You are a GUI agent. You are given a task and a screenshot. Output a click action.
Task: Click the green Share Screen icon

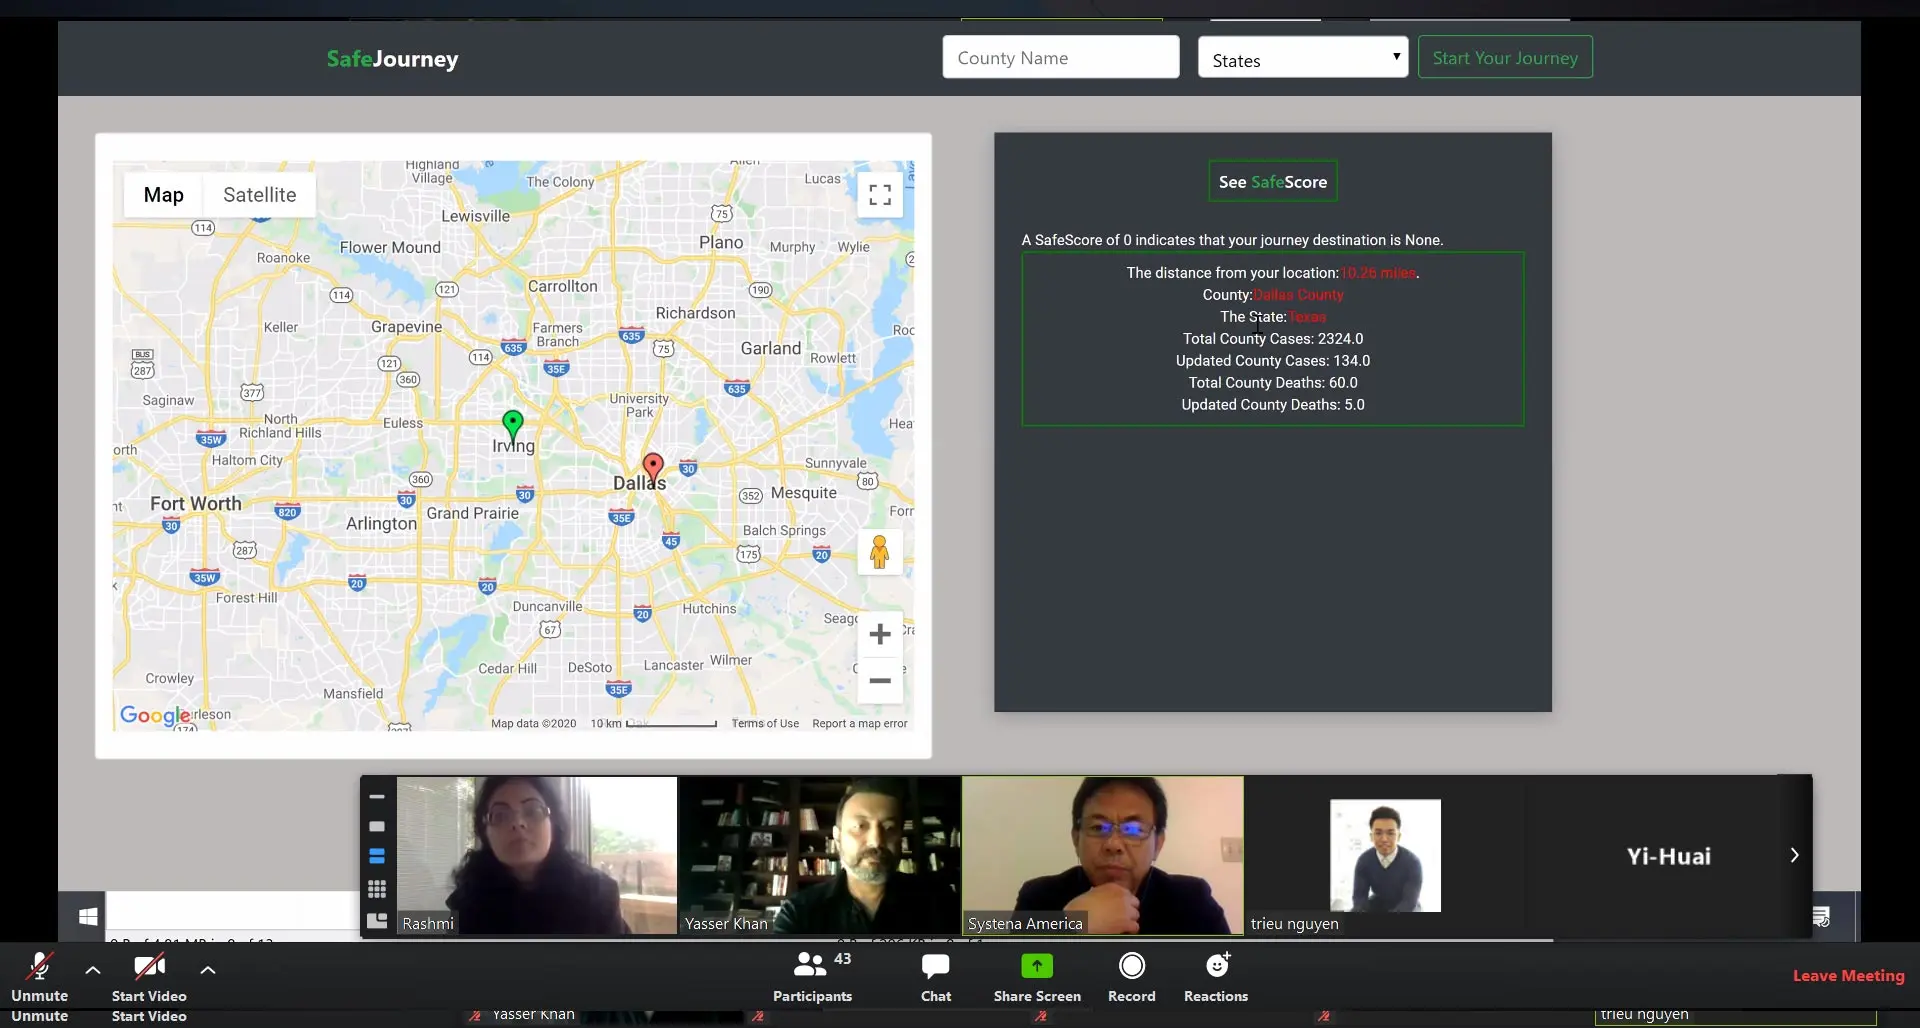pyautogui.click(x=1036, y=967)
